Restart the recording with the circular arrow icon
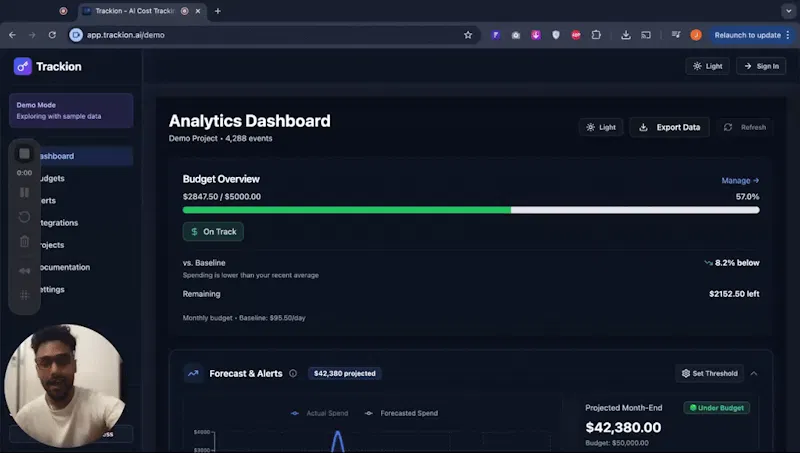This screenshot has height=453, width=800. (x=24, y=217)
